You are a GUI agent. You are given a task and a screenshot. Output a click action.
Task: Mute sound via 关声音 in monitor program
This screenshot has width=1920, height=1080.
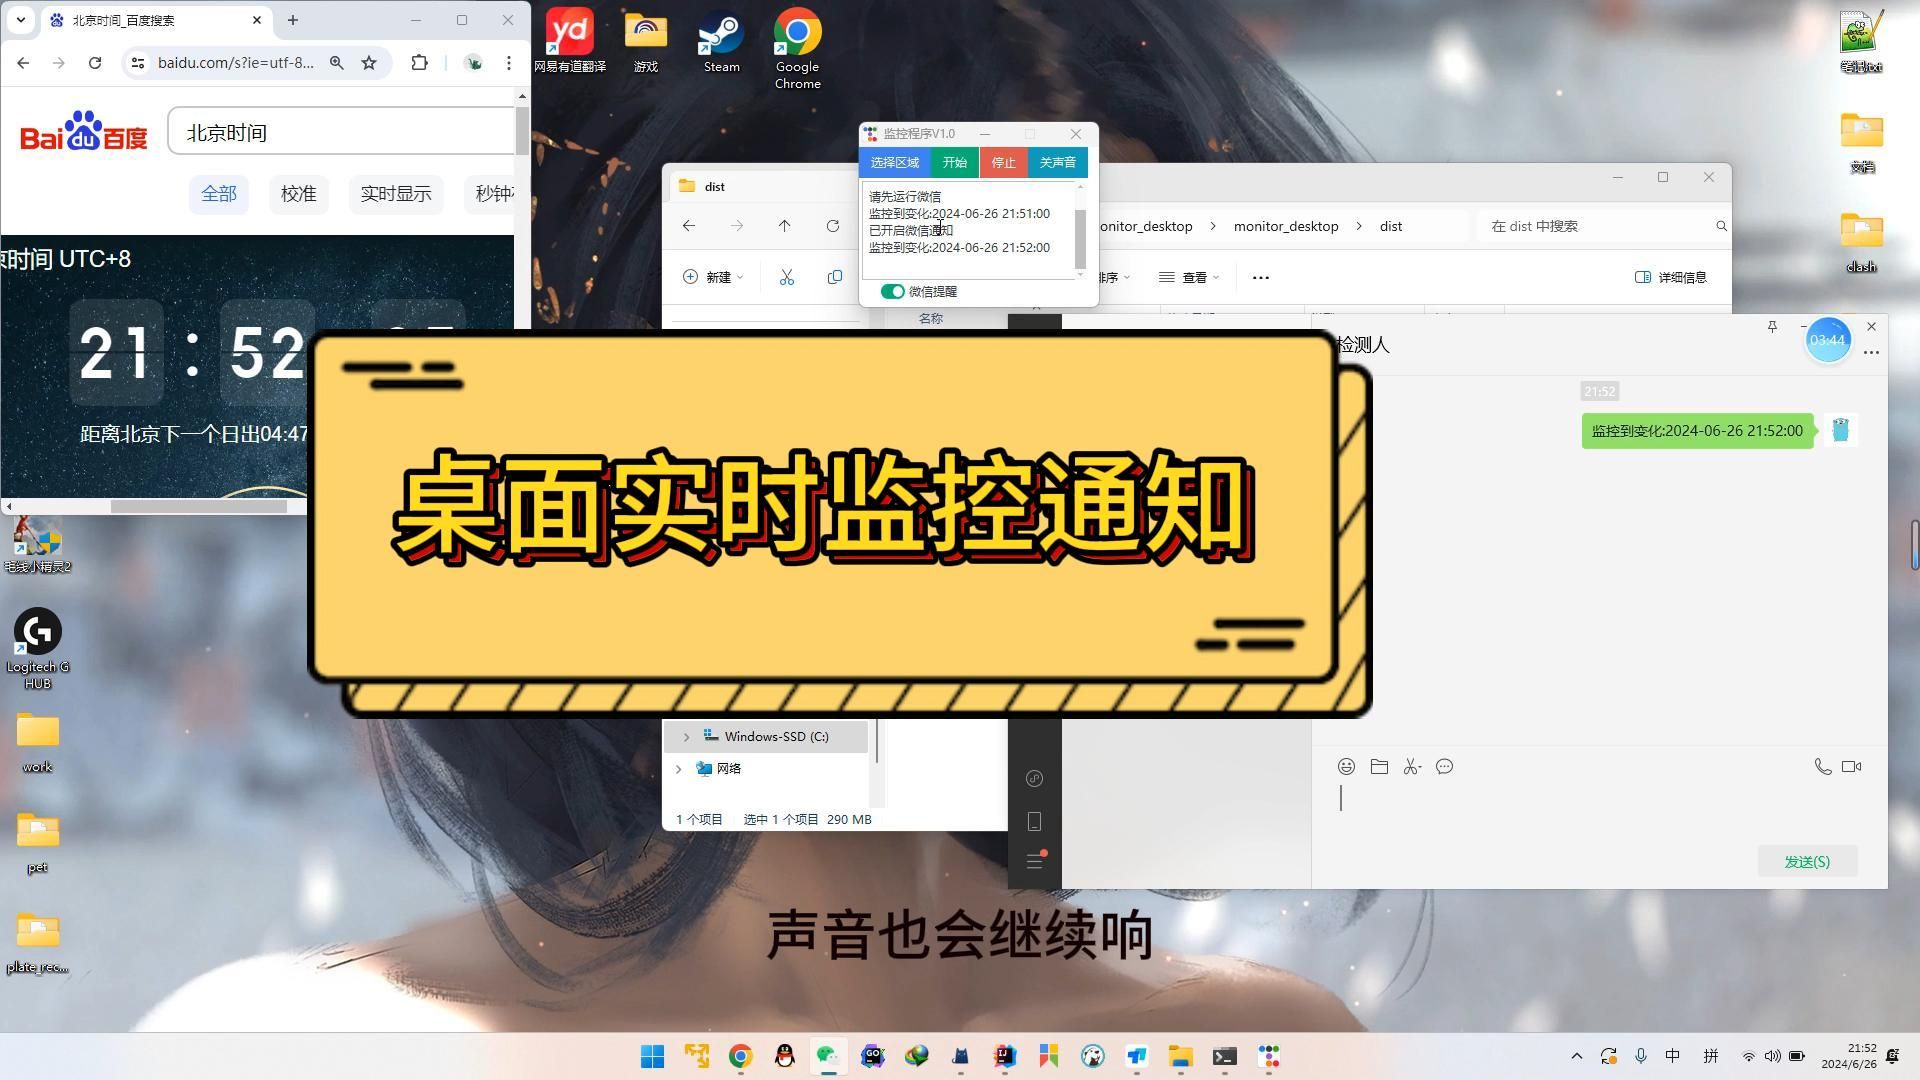pyautogui.click(x=1057, y=162)
